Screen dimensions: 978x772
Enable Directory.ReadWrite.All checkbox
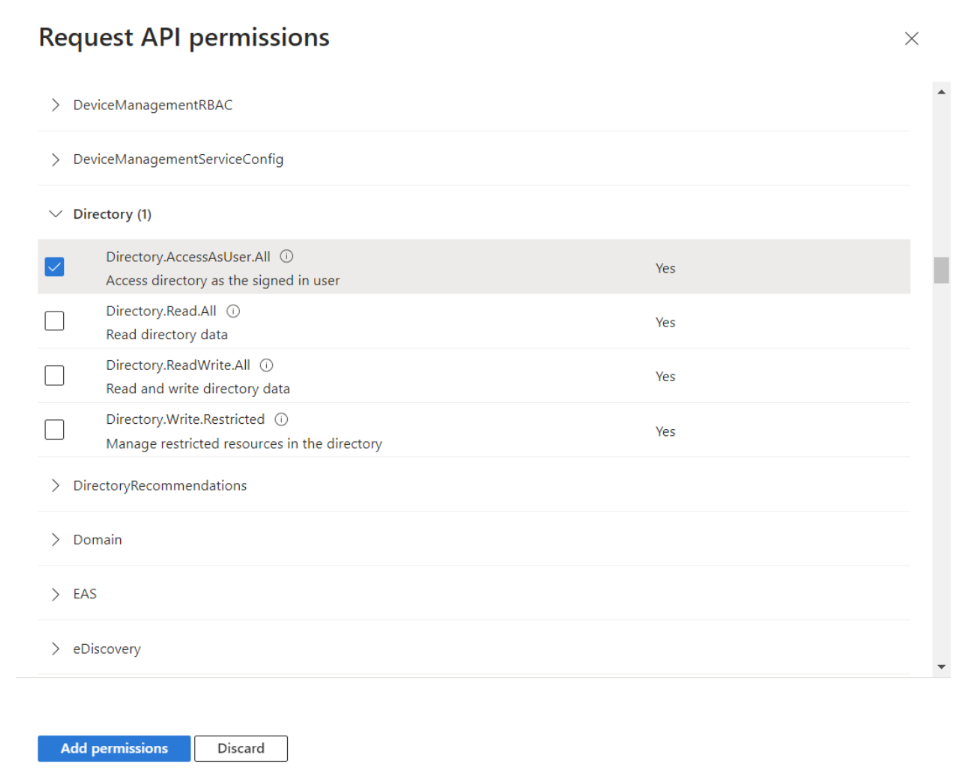coord(54,375)
